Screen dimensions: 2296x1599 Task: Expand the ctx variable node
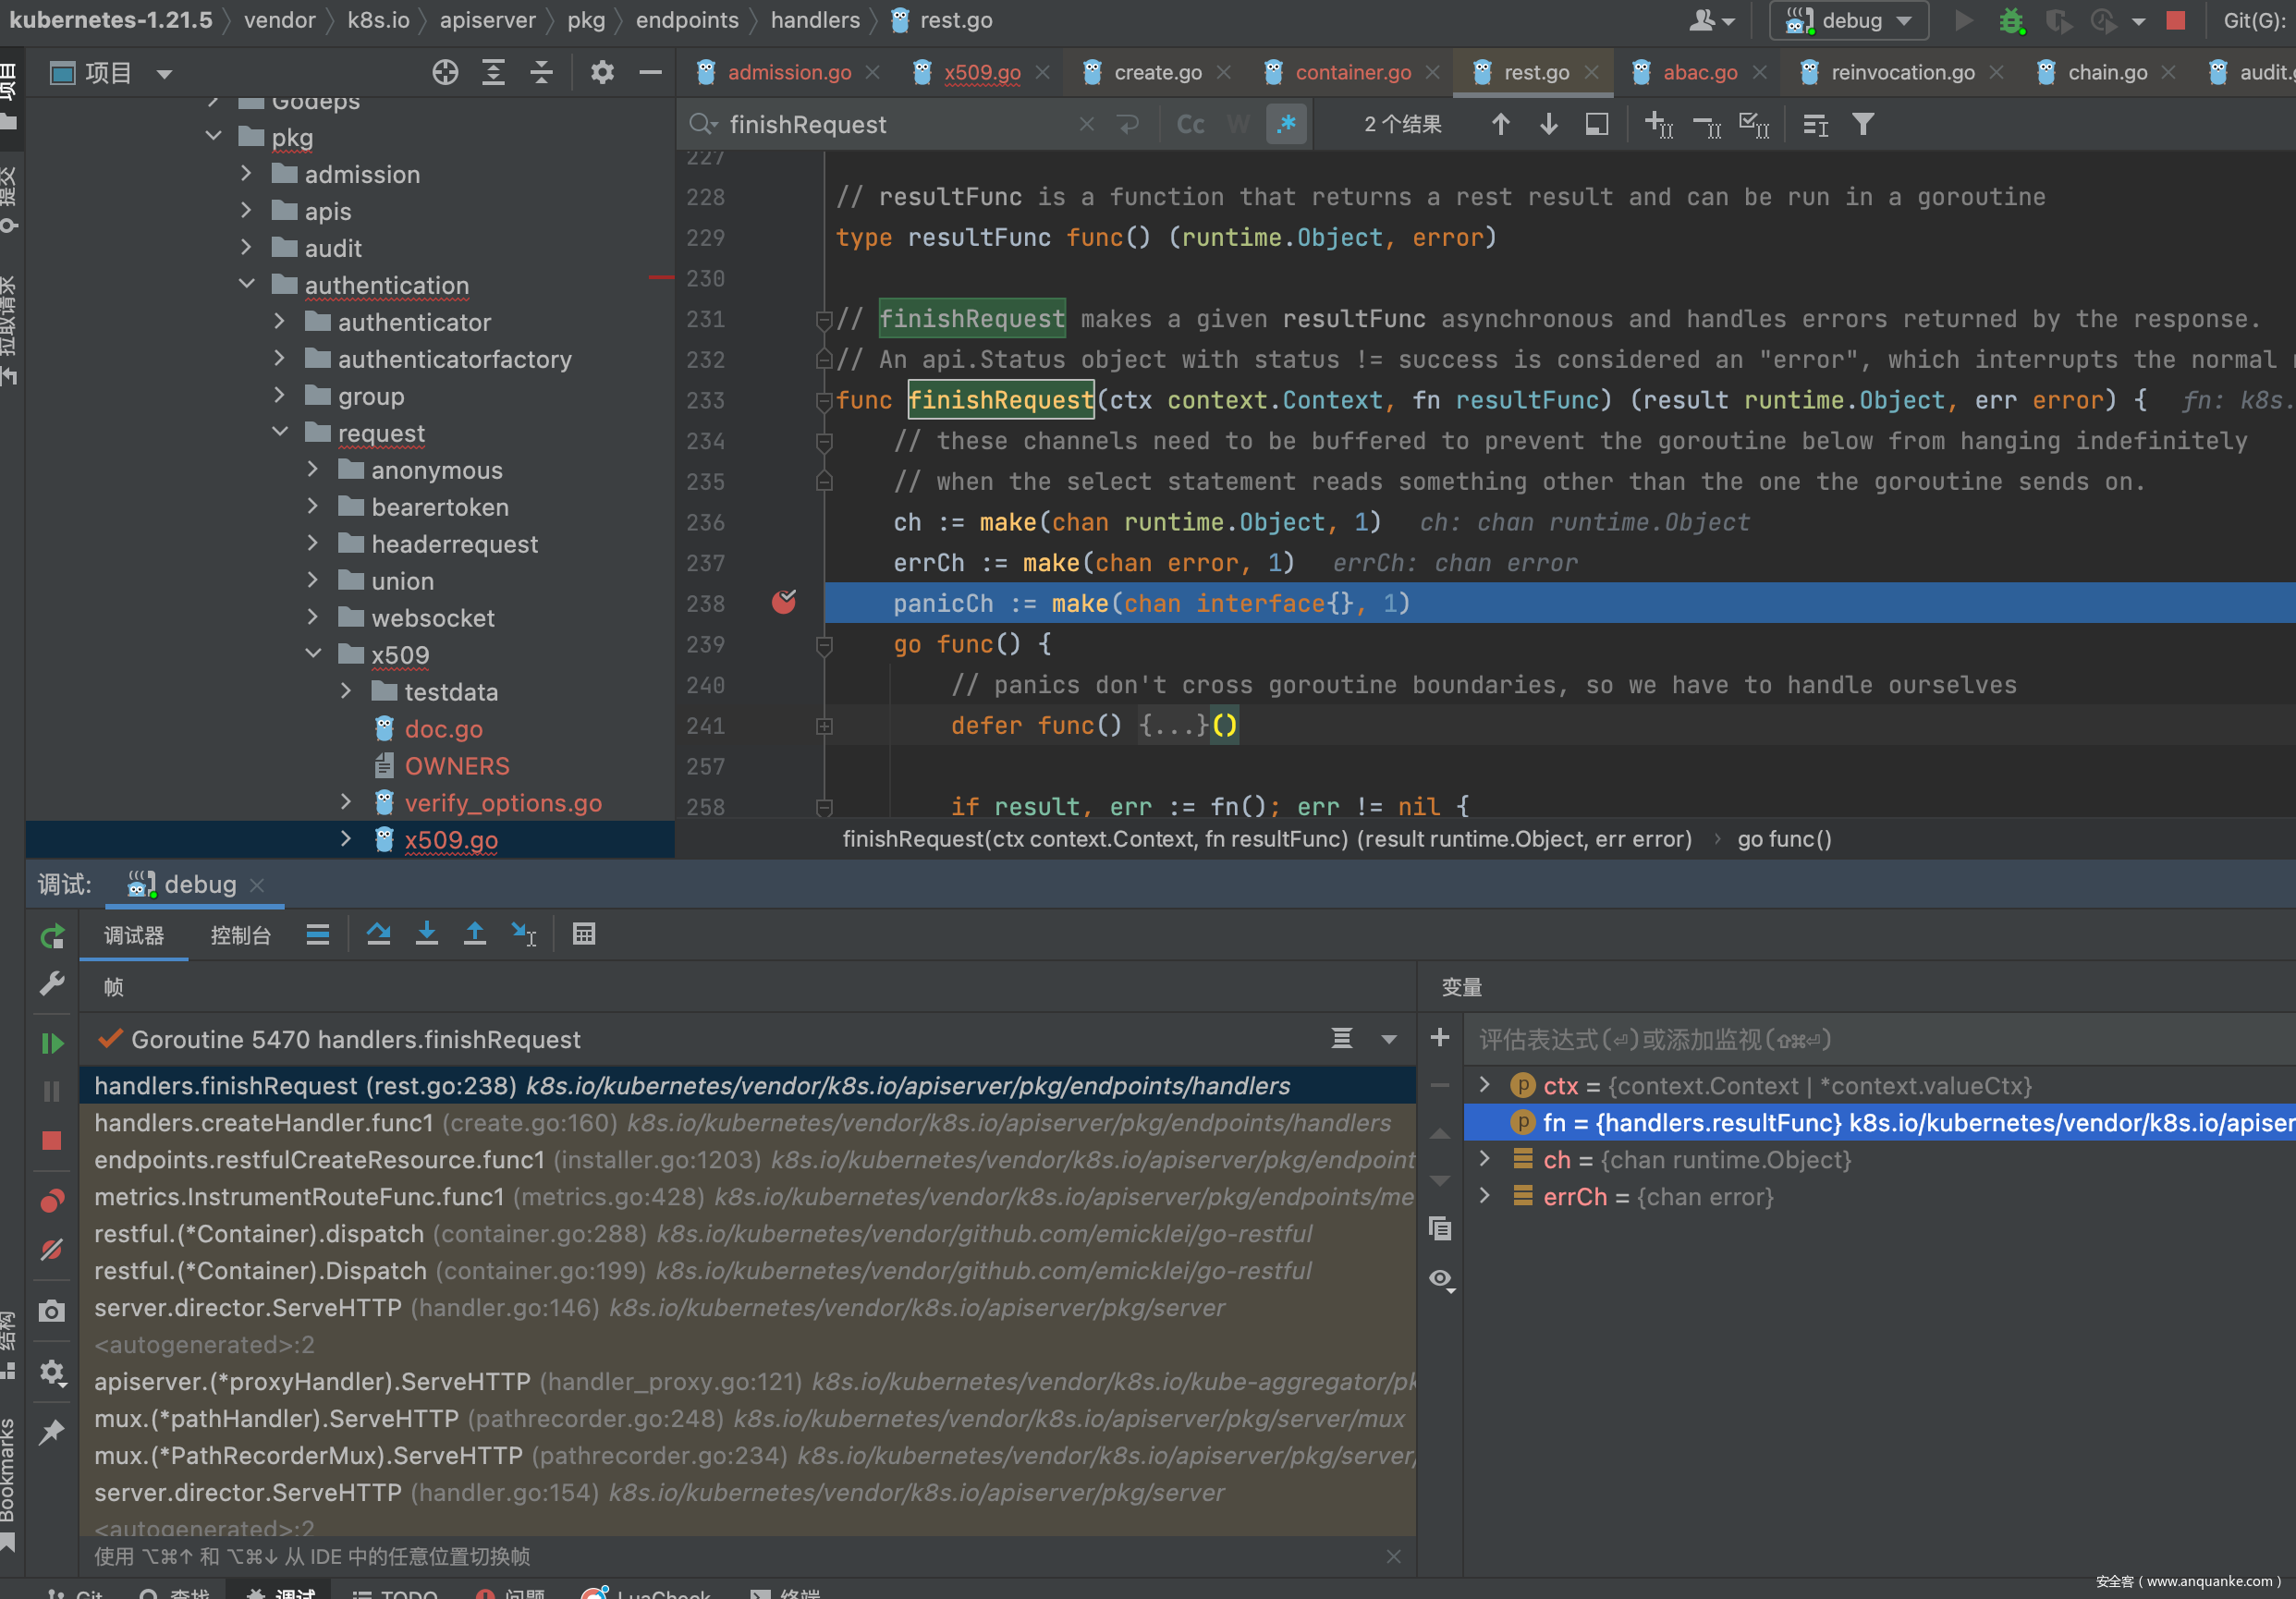coord(1485,1085)
